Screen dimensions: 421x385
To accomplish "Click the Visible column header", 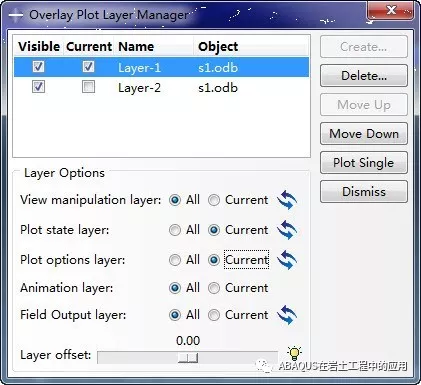I will [x=39, y=46].
